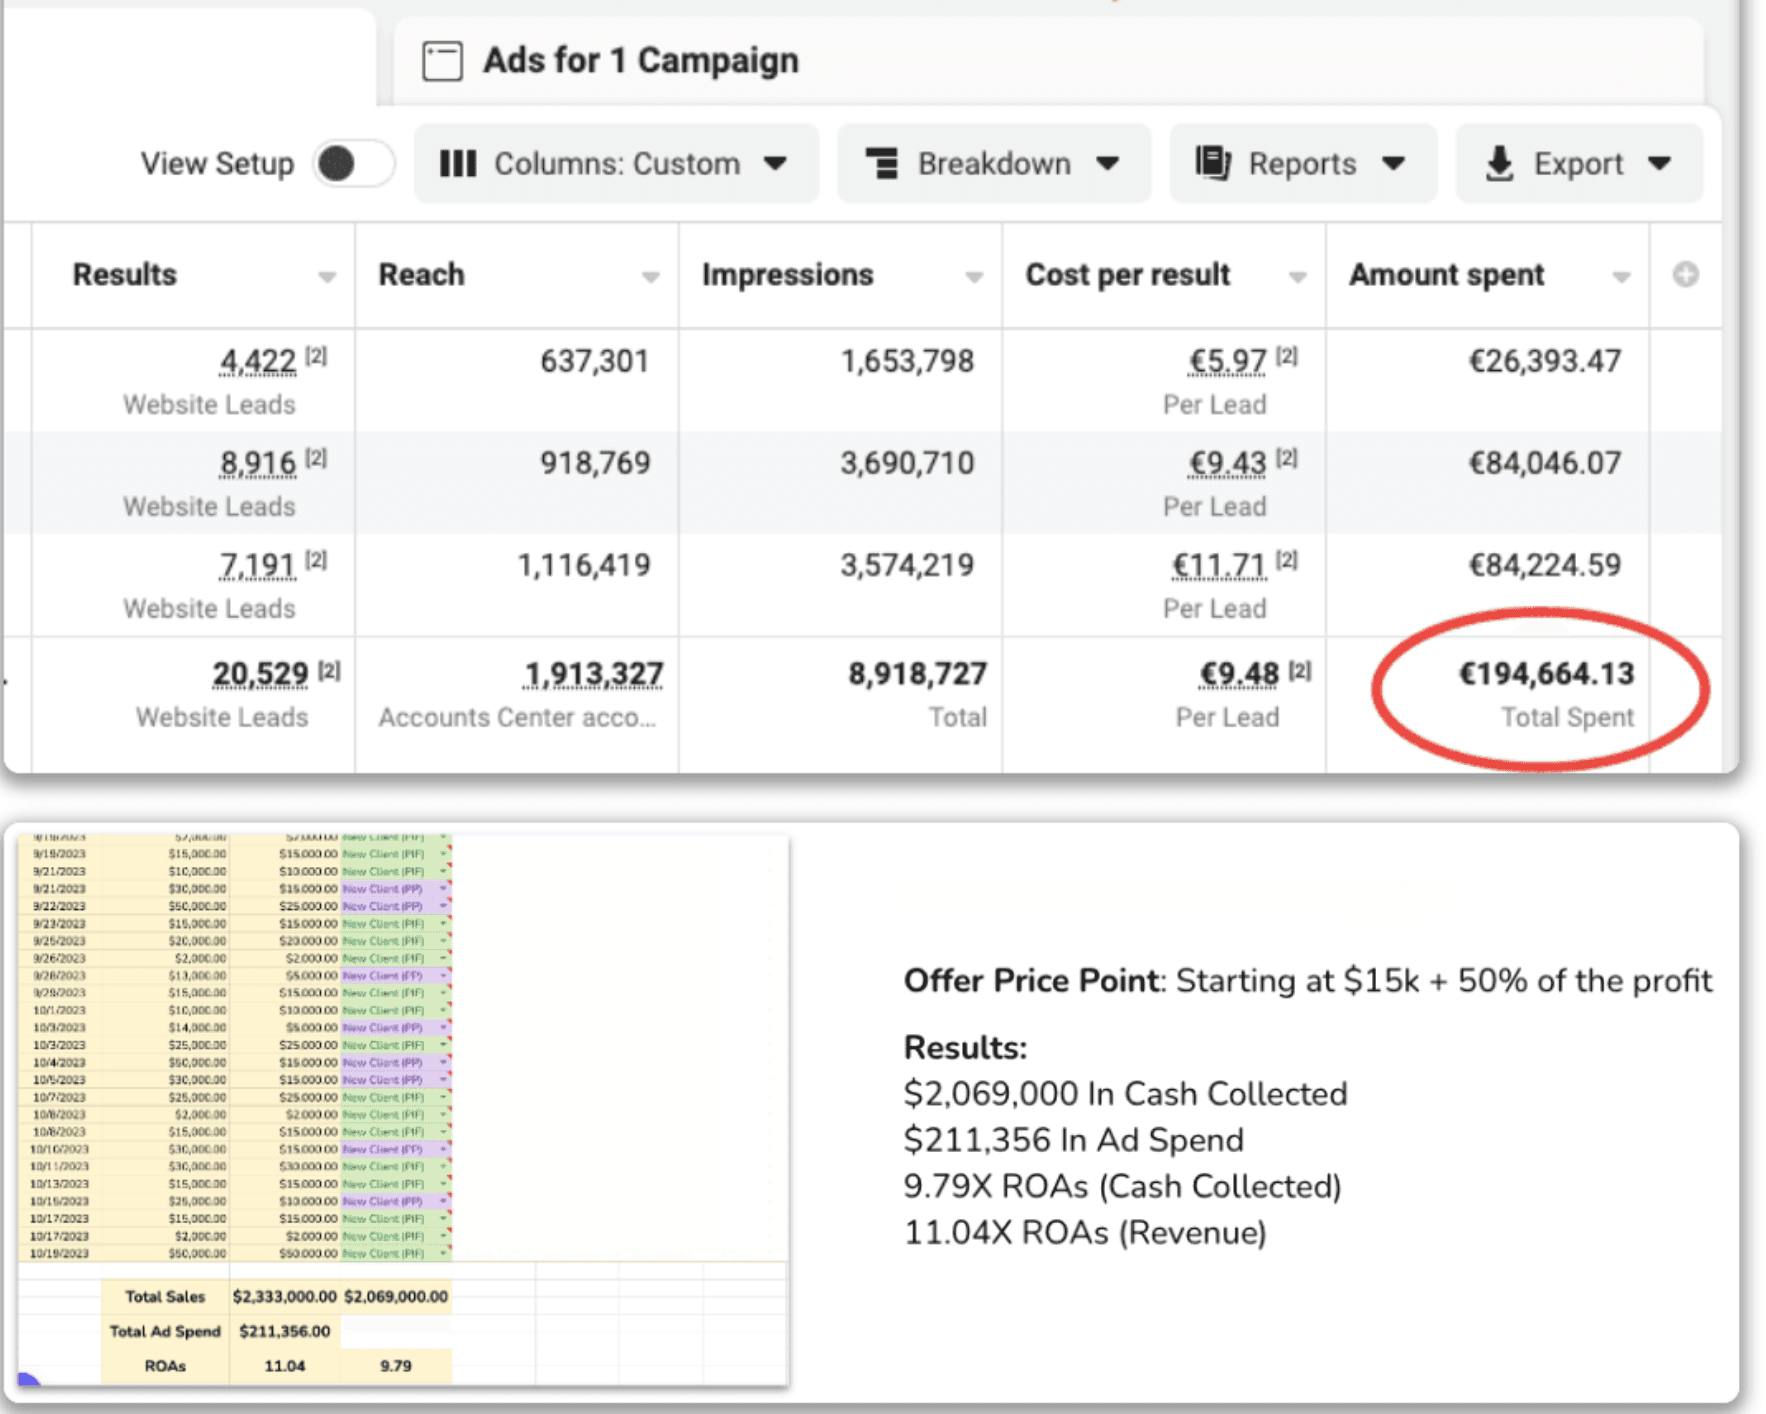Click the €194,664.13 total spent value
Screen dimensions: 1766x1414
[1546, 675]
